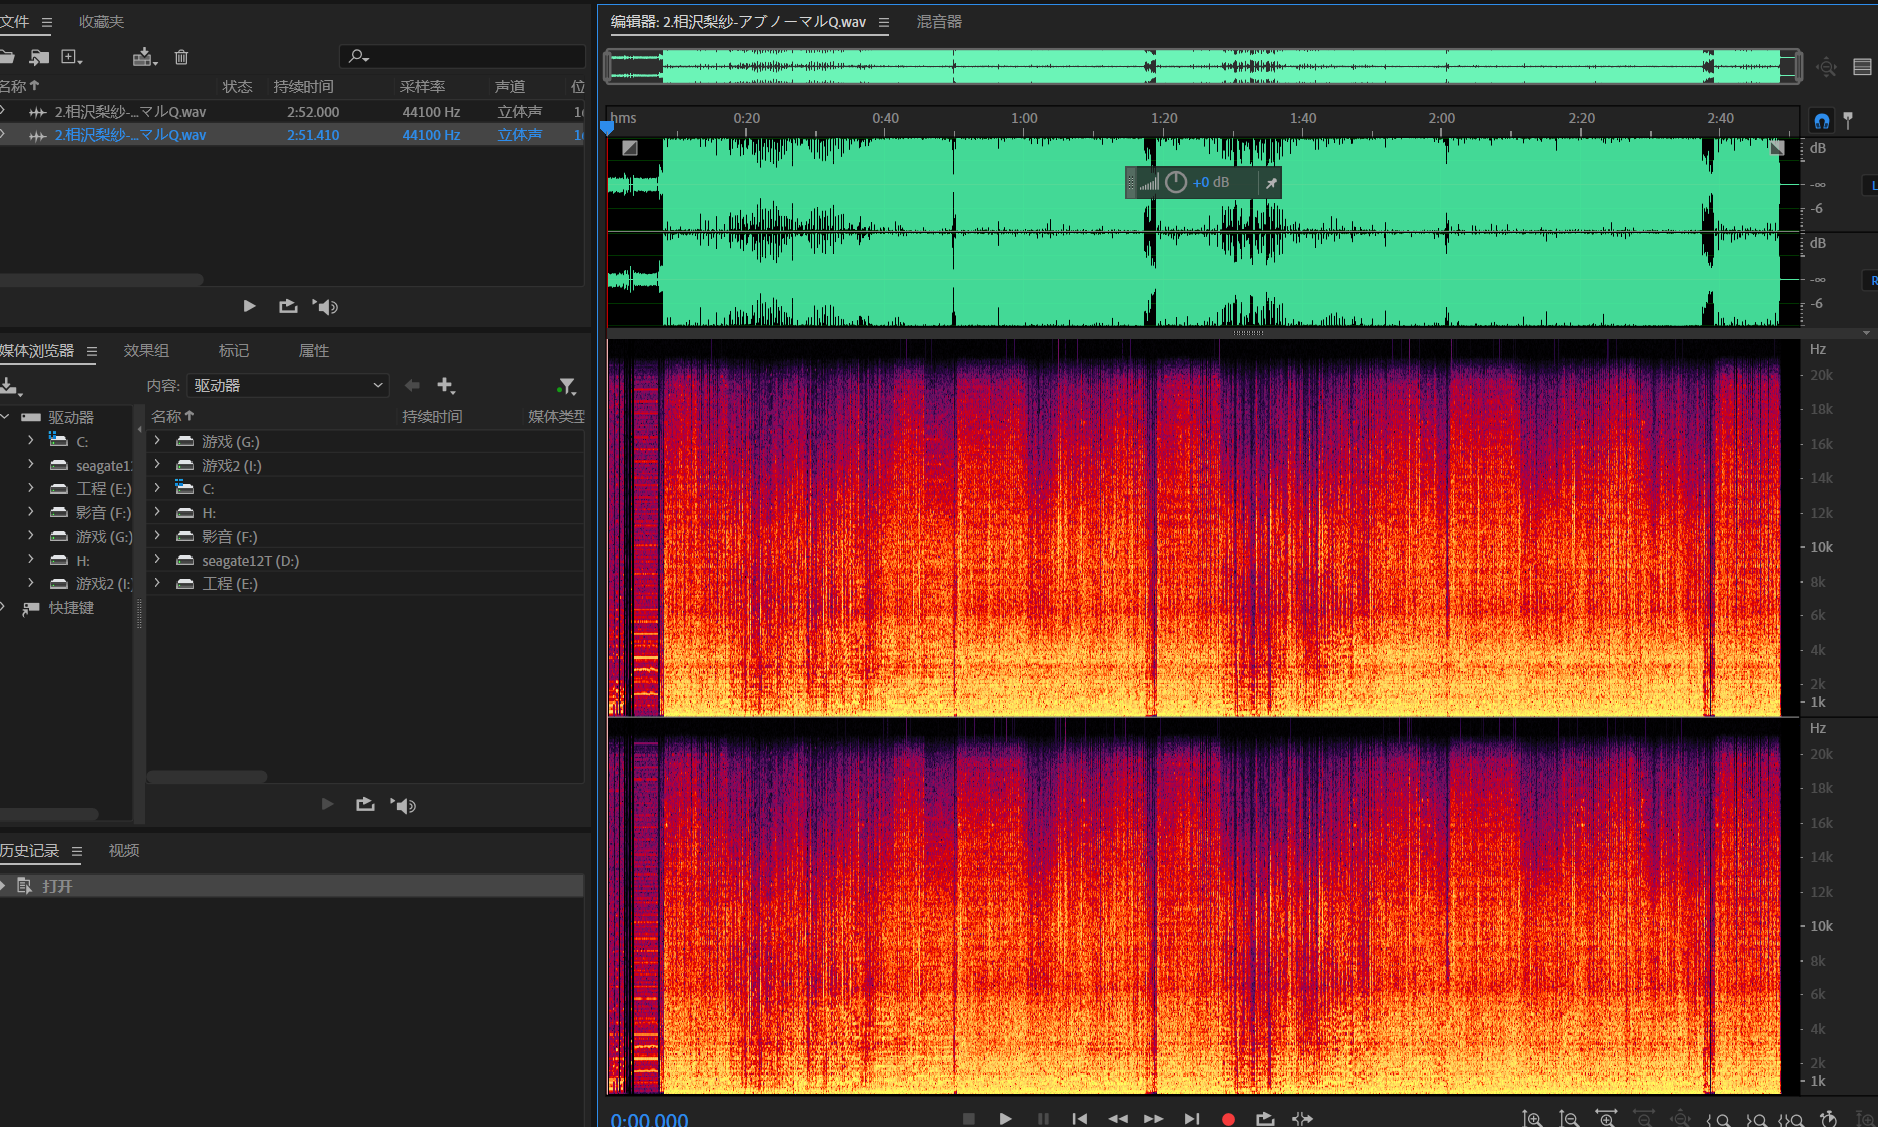The image size is (1878, 1127).
Task: Switch to 效果组 tab
Action: coord(146,351)
